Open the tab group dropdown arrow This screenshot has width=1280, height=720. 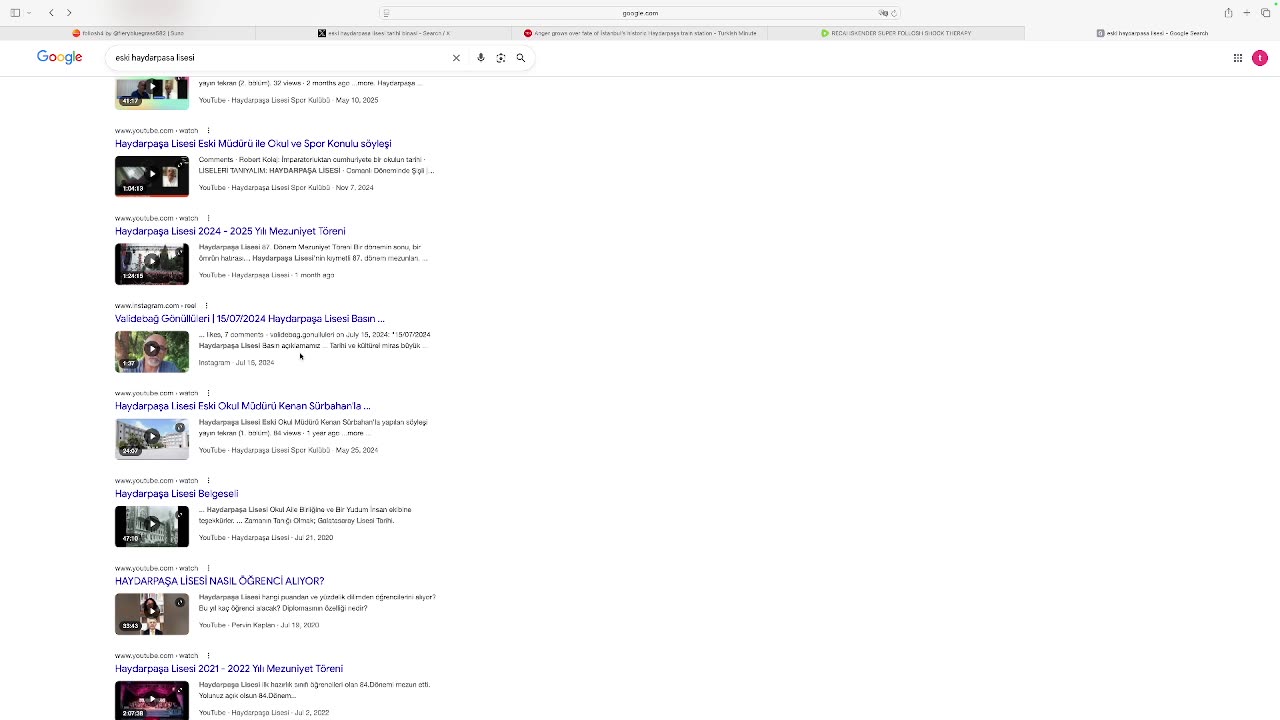coord(28,13)
